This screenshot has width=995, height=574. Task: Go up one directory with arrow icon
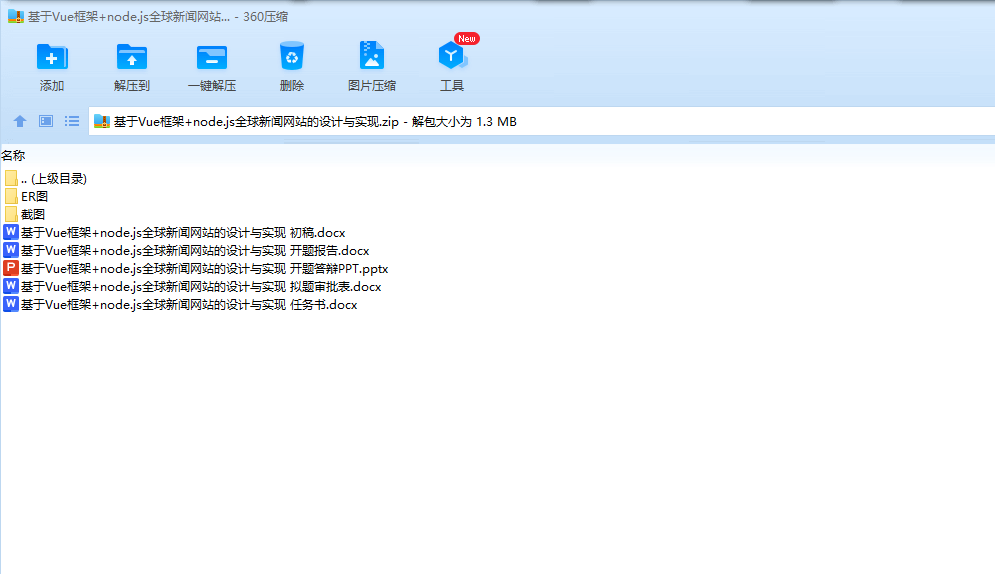(20, 121)
